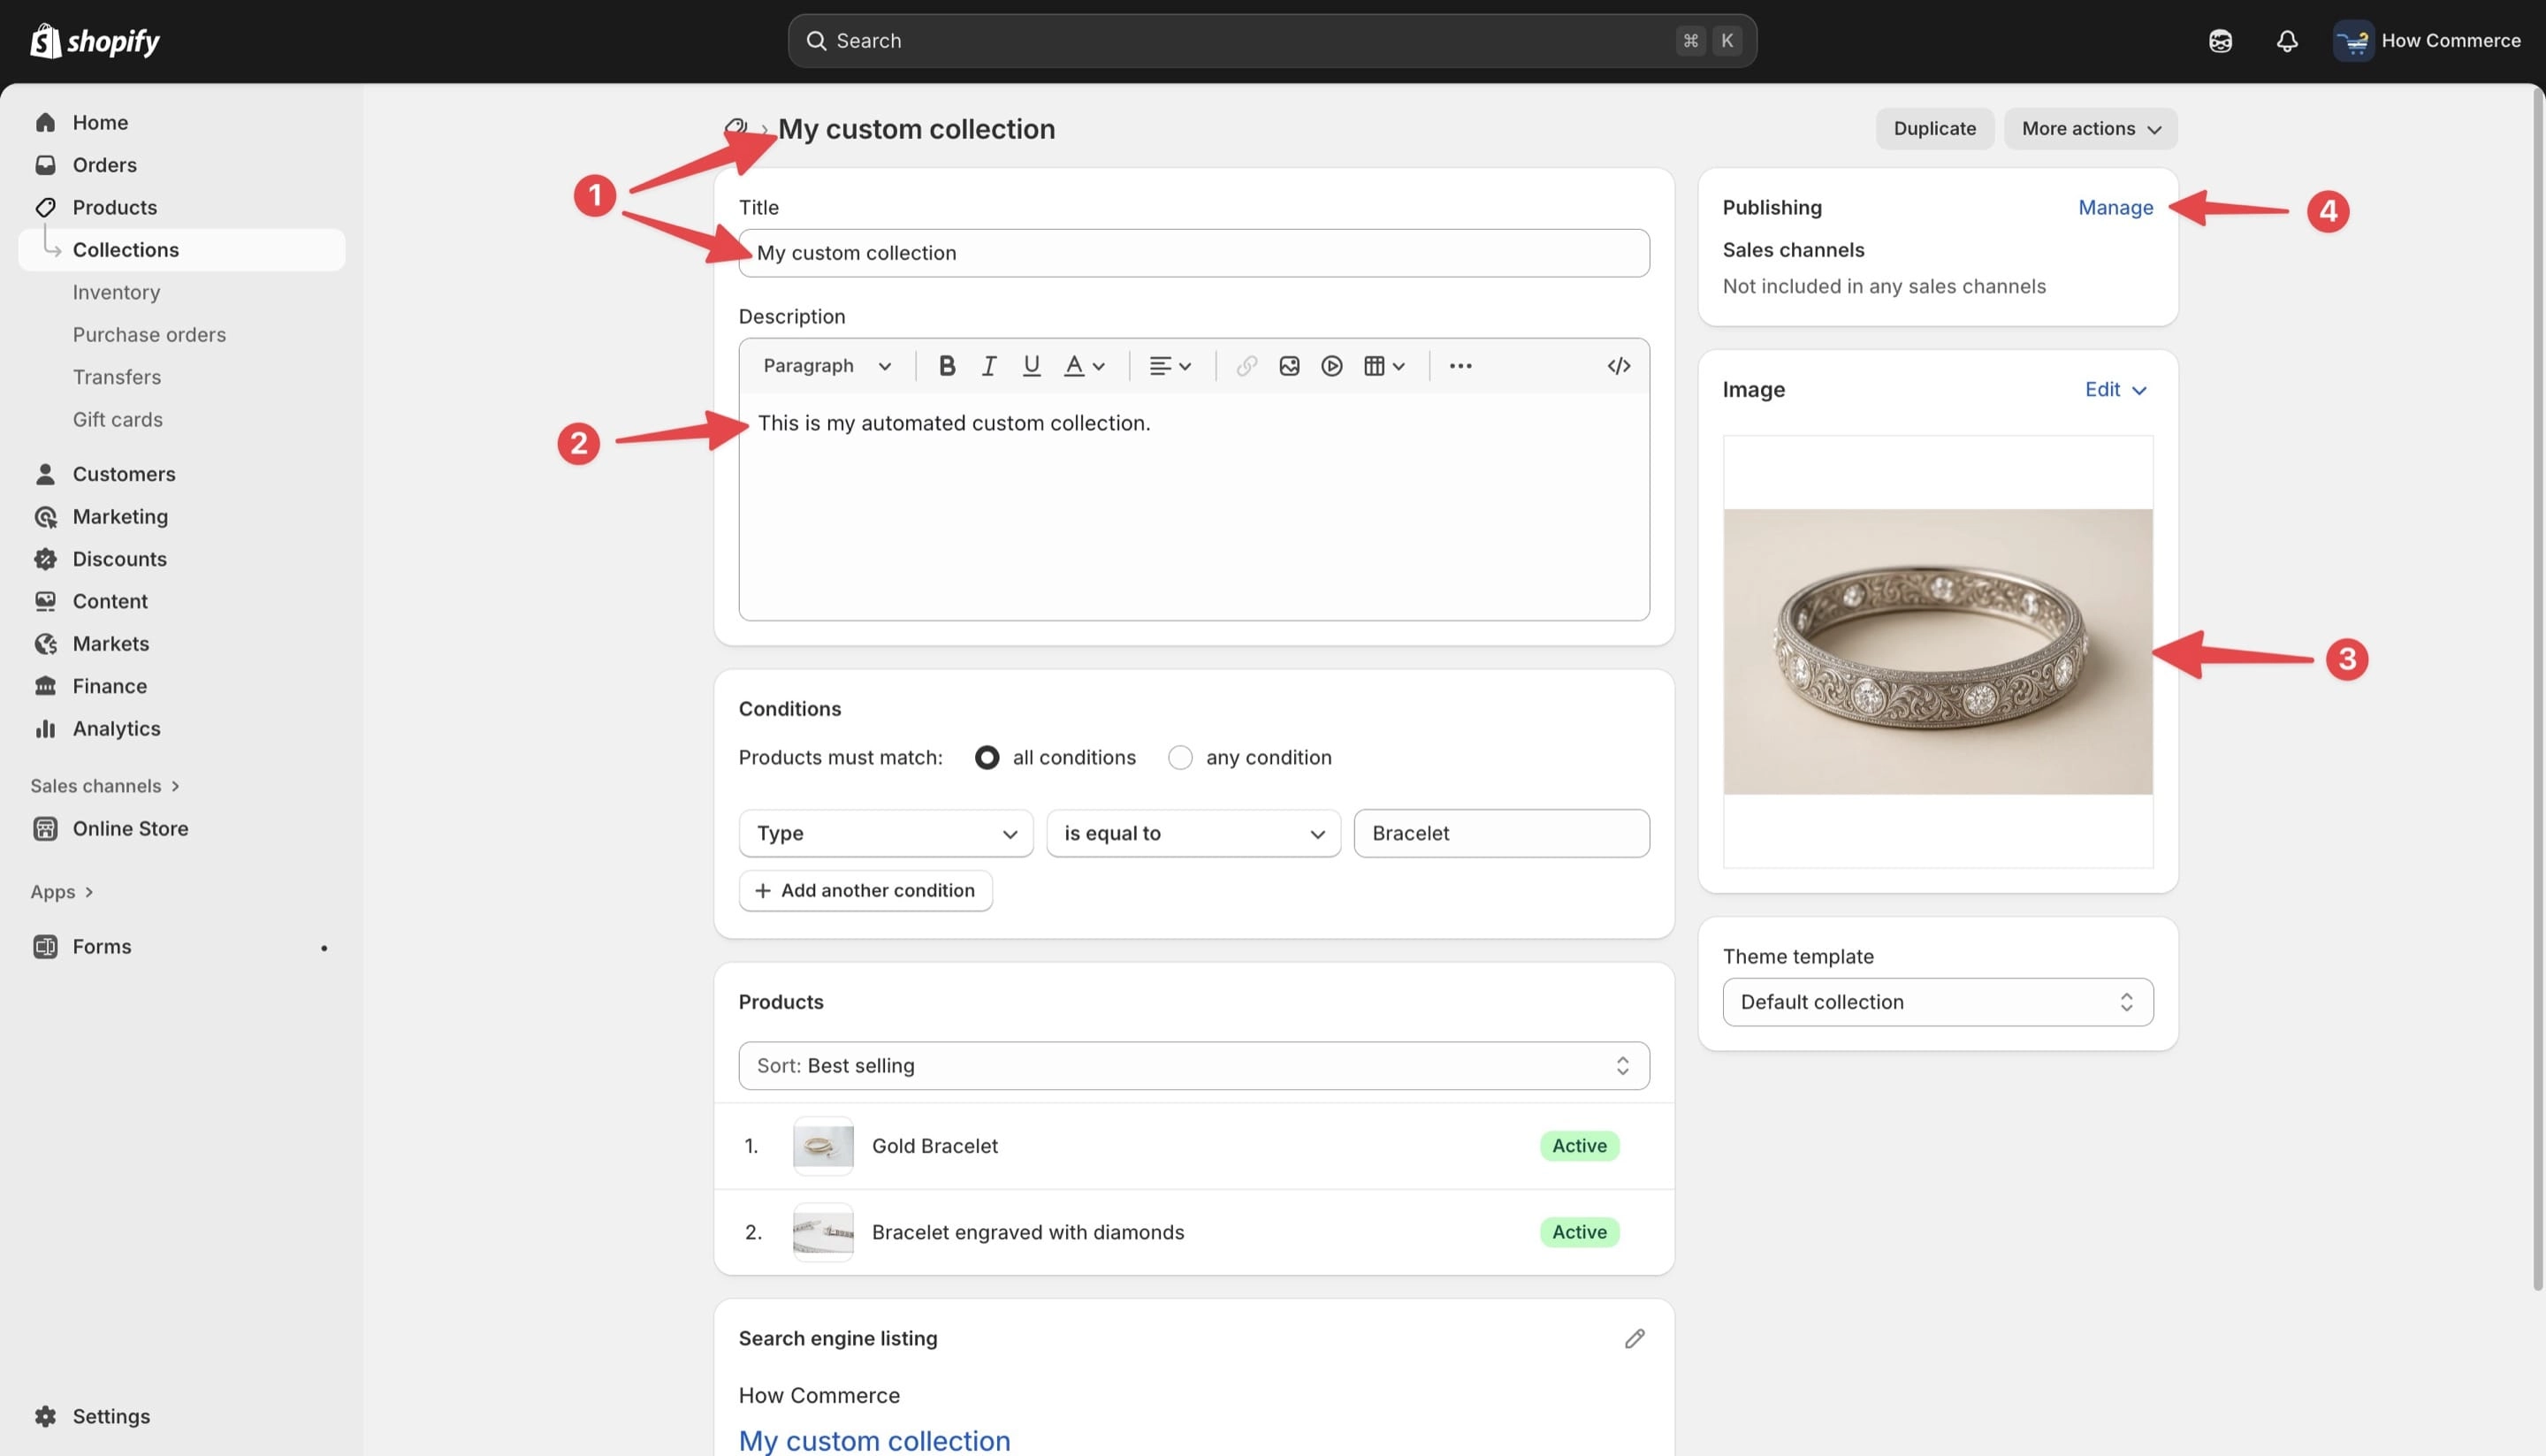Screen dimensions: 2546x1456
Task: Click the collections breadcrumb icon
Action: (x=736, y=128)
